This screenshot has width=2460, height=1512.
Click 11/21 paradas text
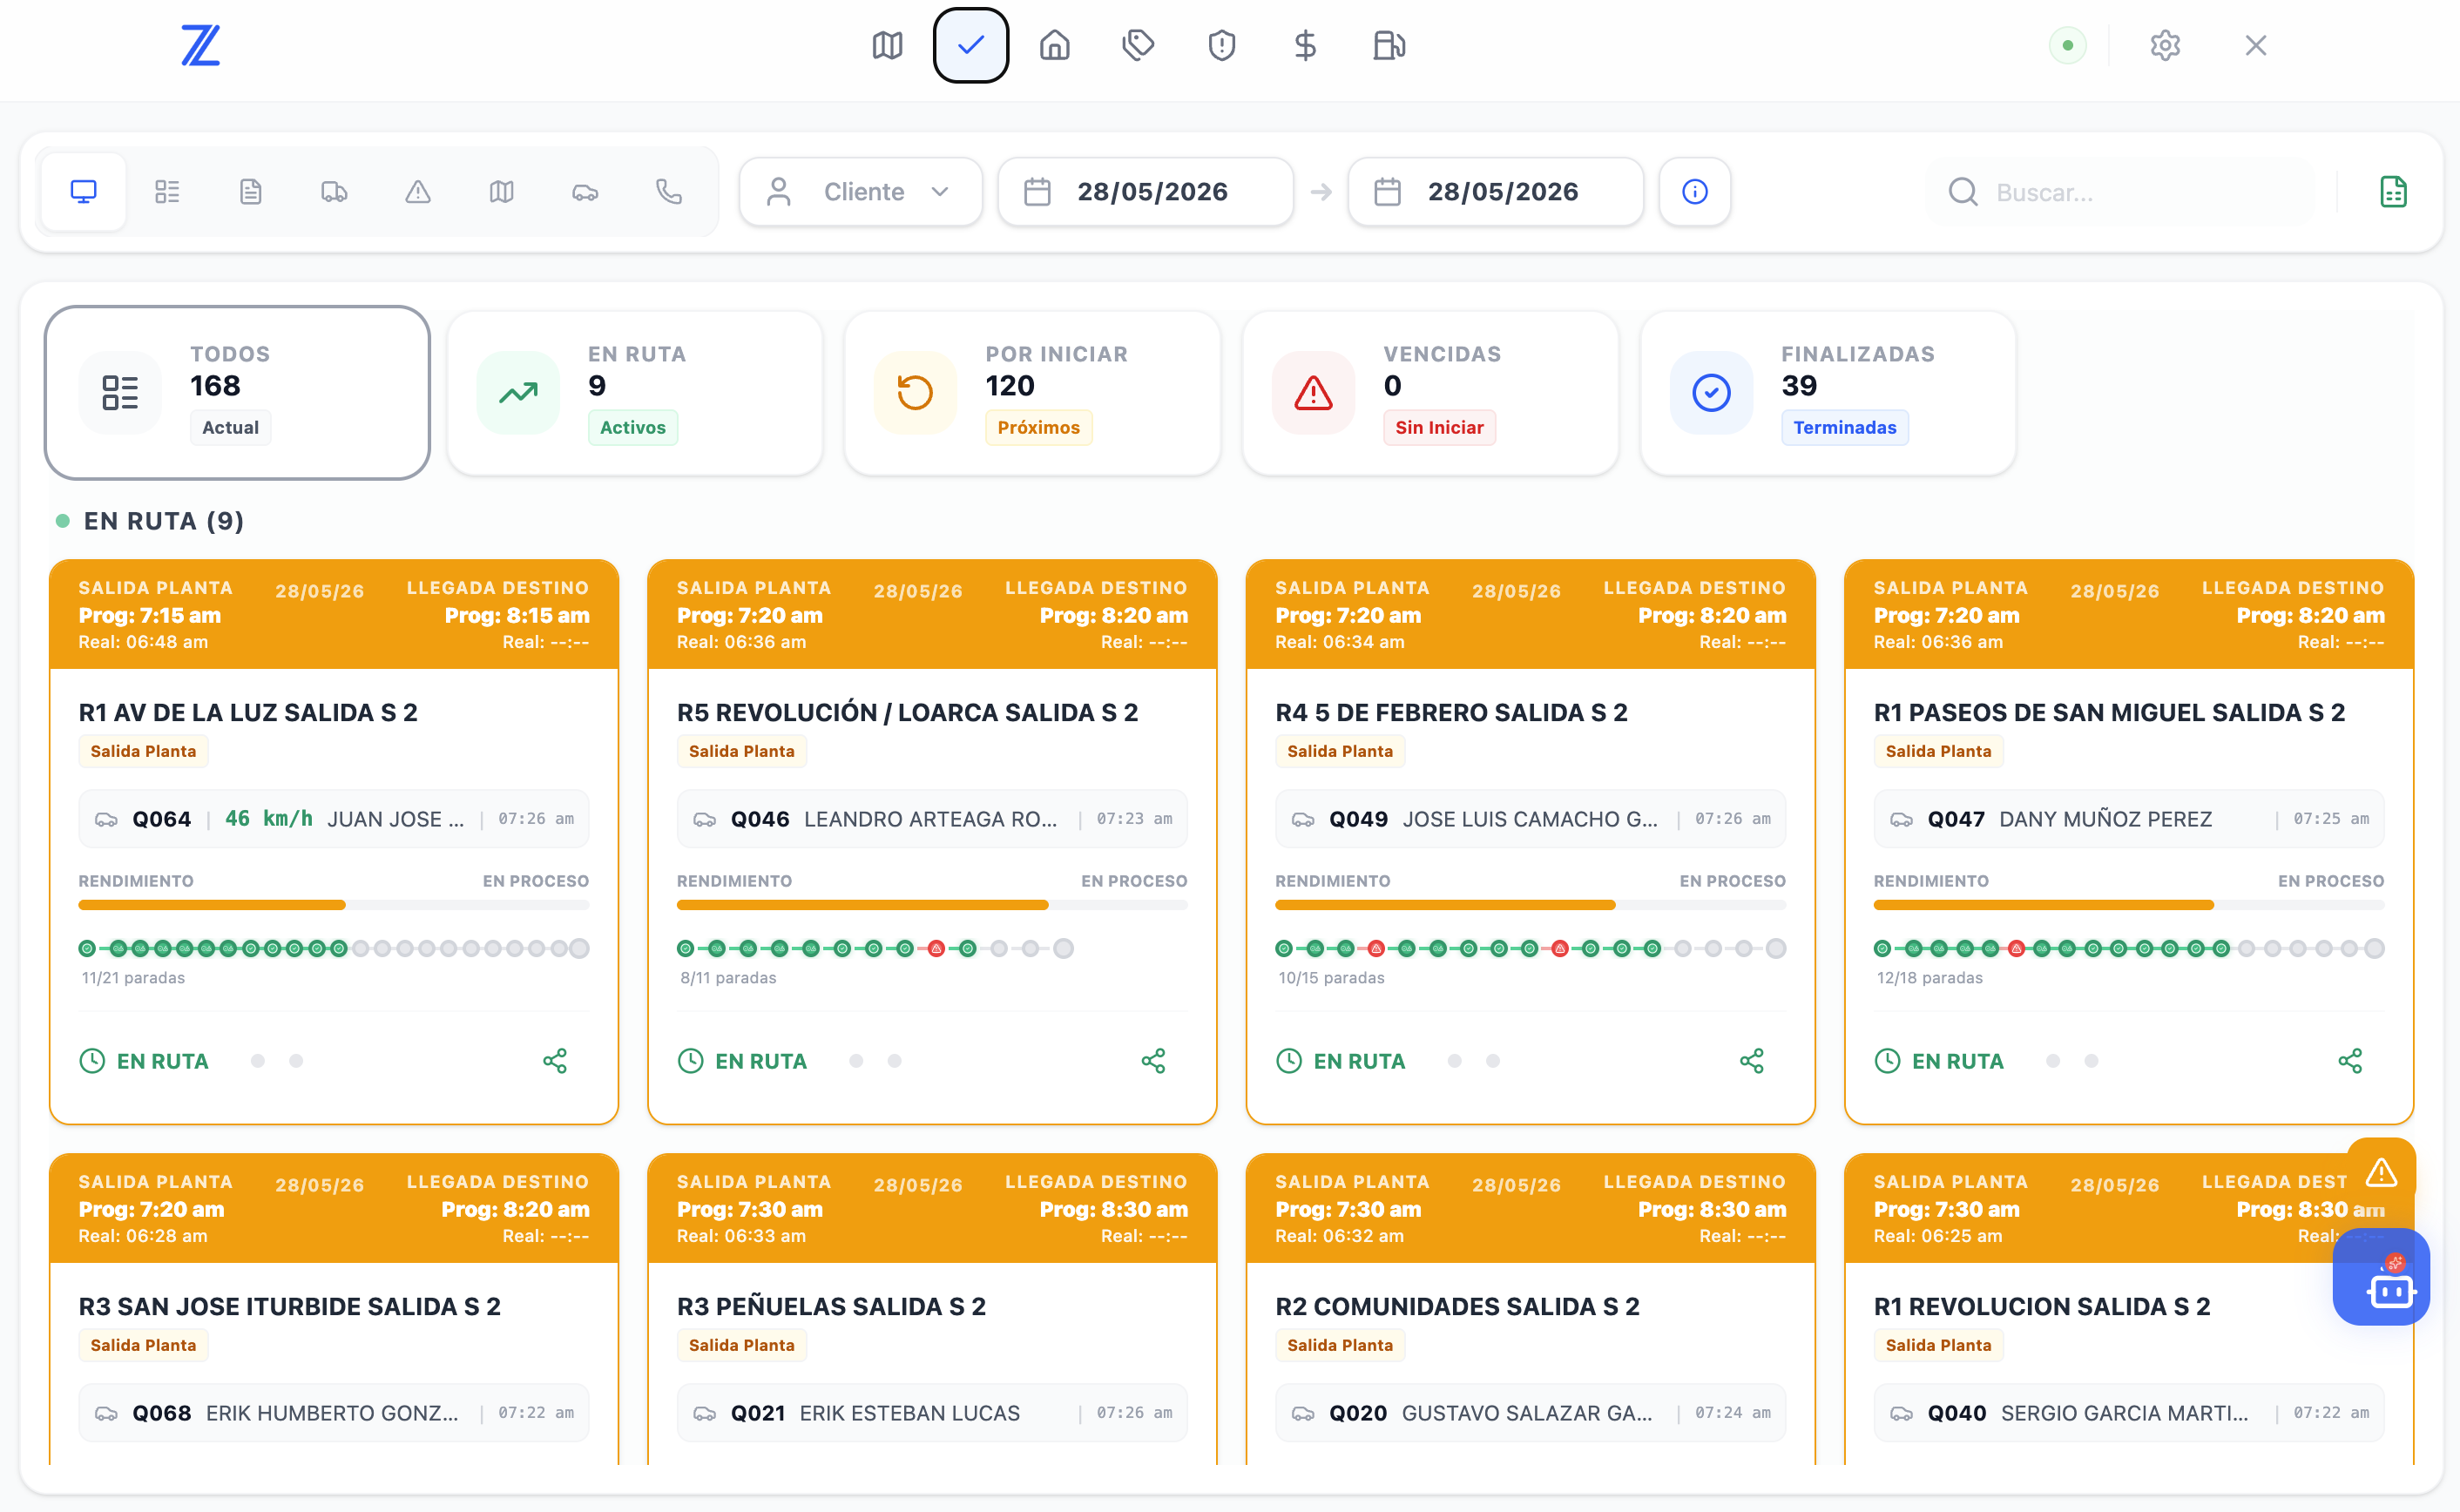pos(133,978)
